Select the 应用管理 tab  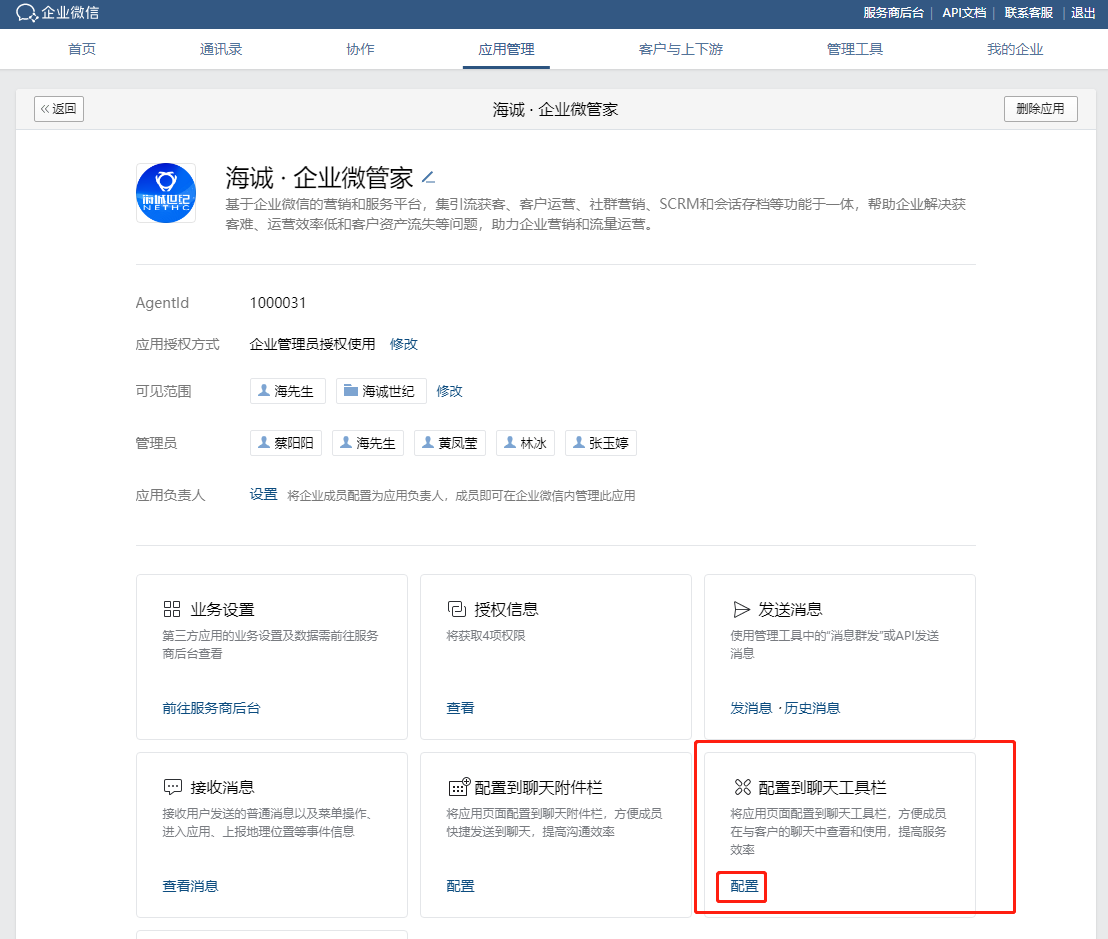click(506, 49)
